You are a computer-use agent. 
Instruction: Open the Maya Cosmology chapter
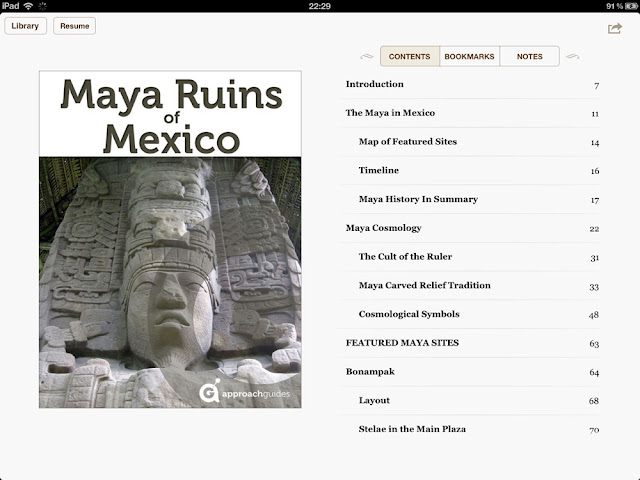(383, 228)
